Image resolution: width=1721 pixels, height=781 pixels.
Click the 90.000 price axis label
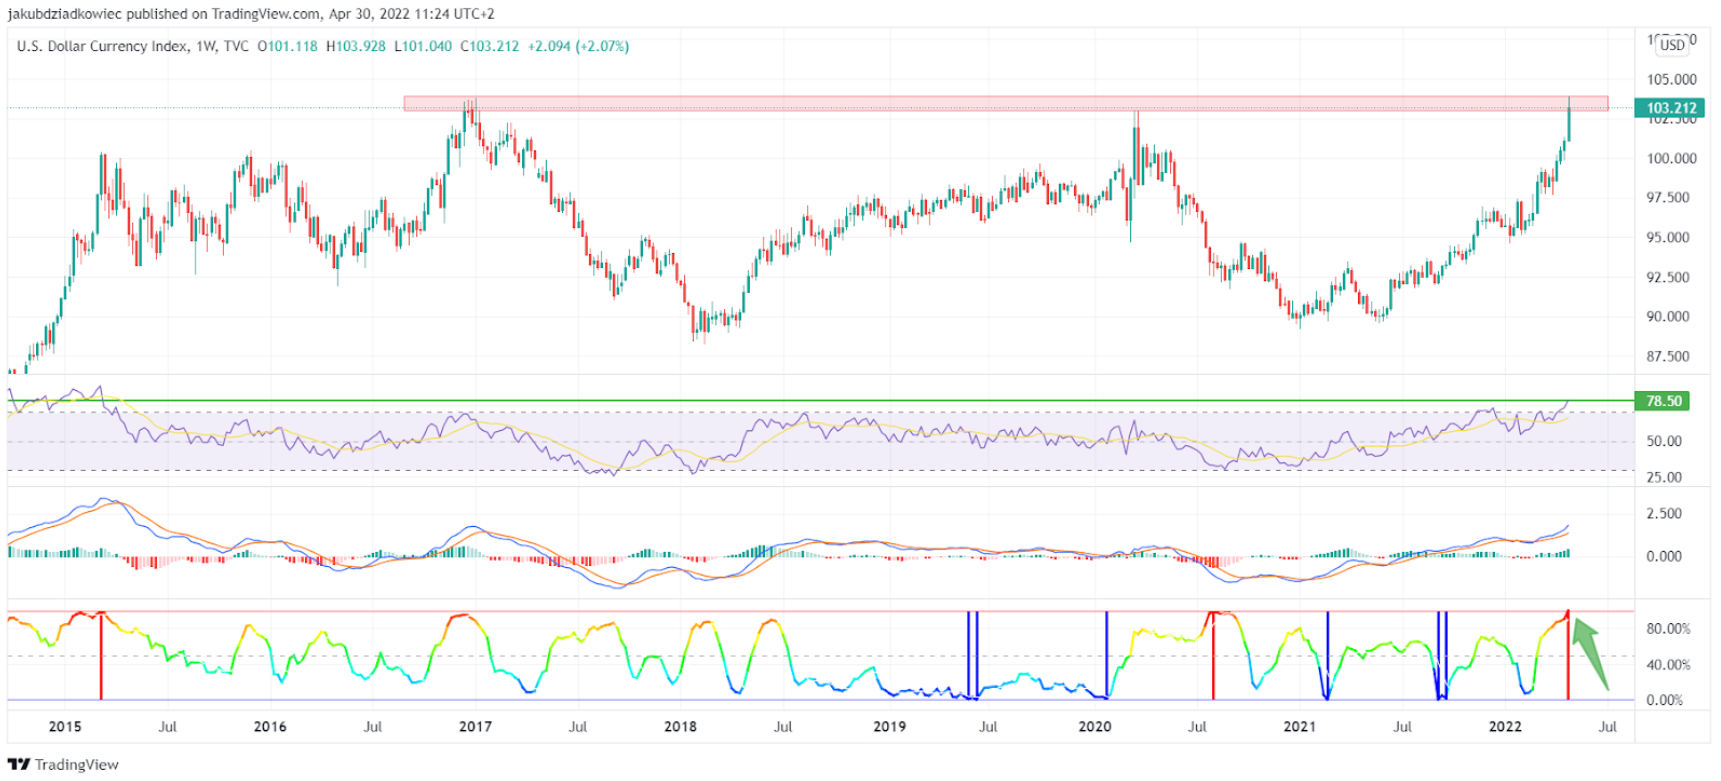point(1667,317)
